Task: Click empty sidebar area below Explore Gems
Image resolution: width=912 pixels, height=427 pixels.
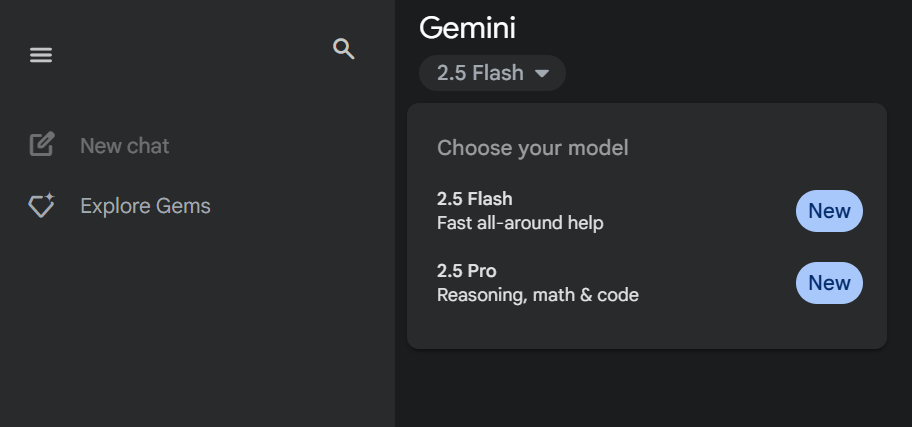Action: tap(197, 326)
